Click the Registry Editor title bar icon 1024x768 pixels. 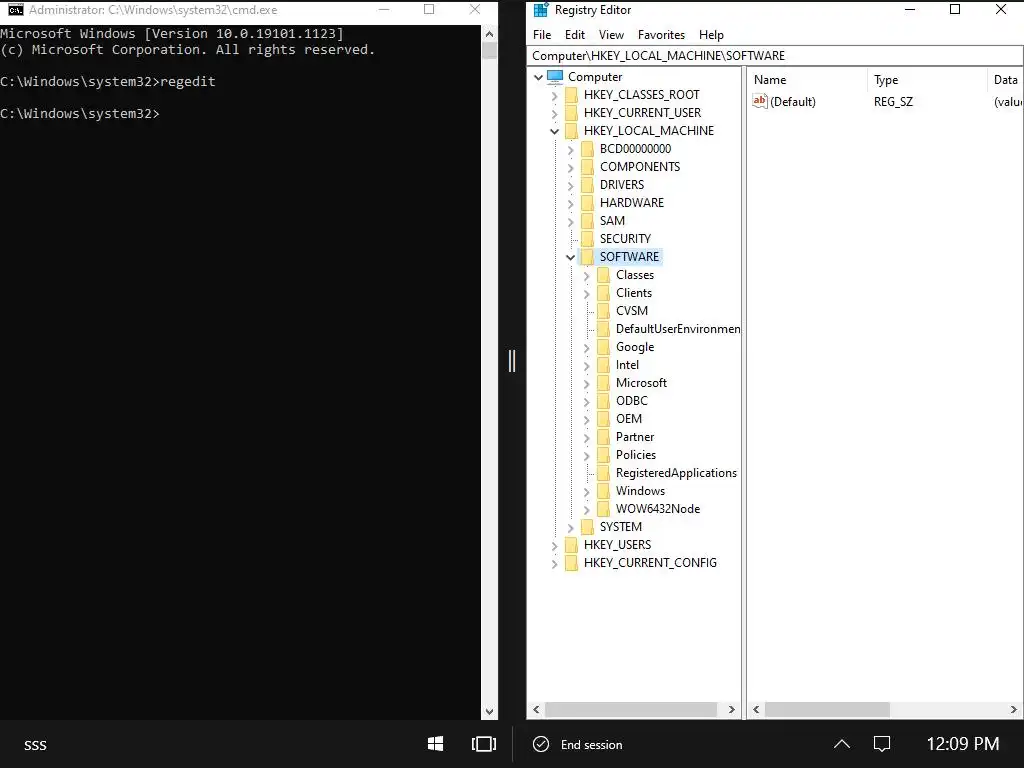[541, 10]
